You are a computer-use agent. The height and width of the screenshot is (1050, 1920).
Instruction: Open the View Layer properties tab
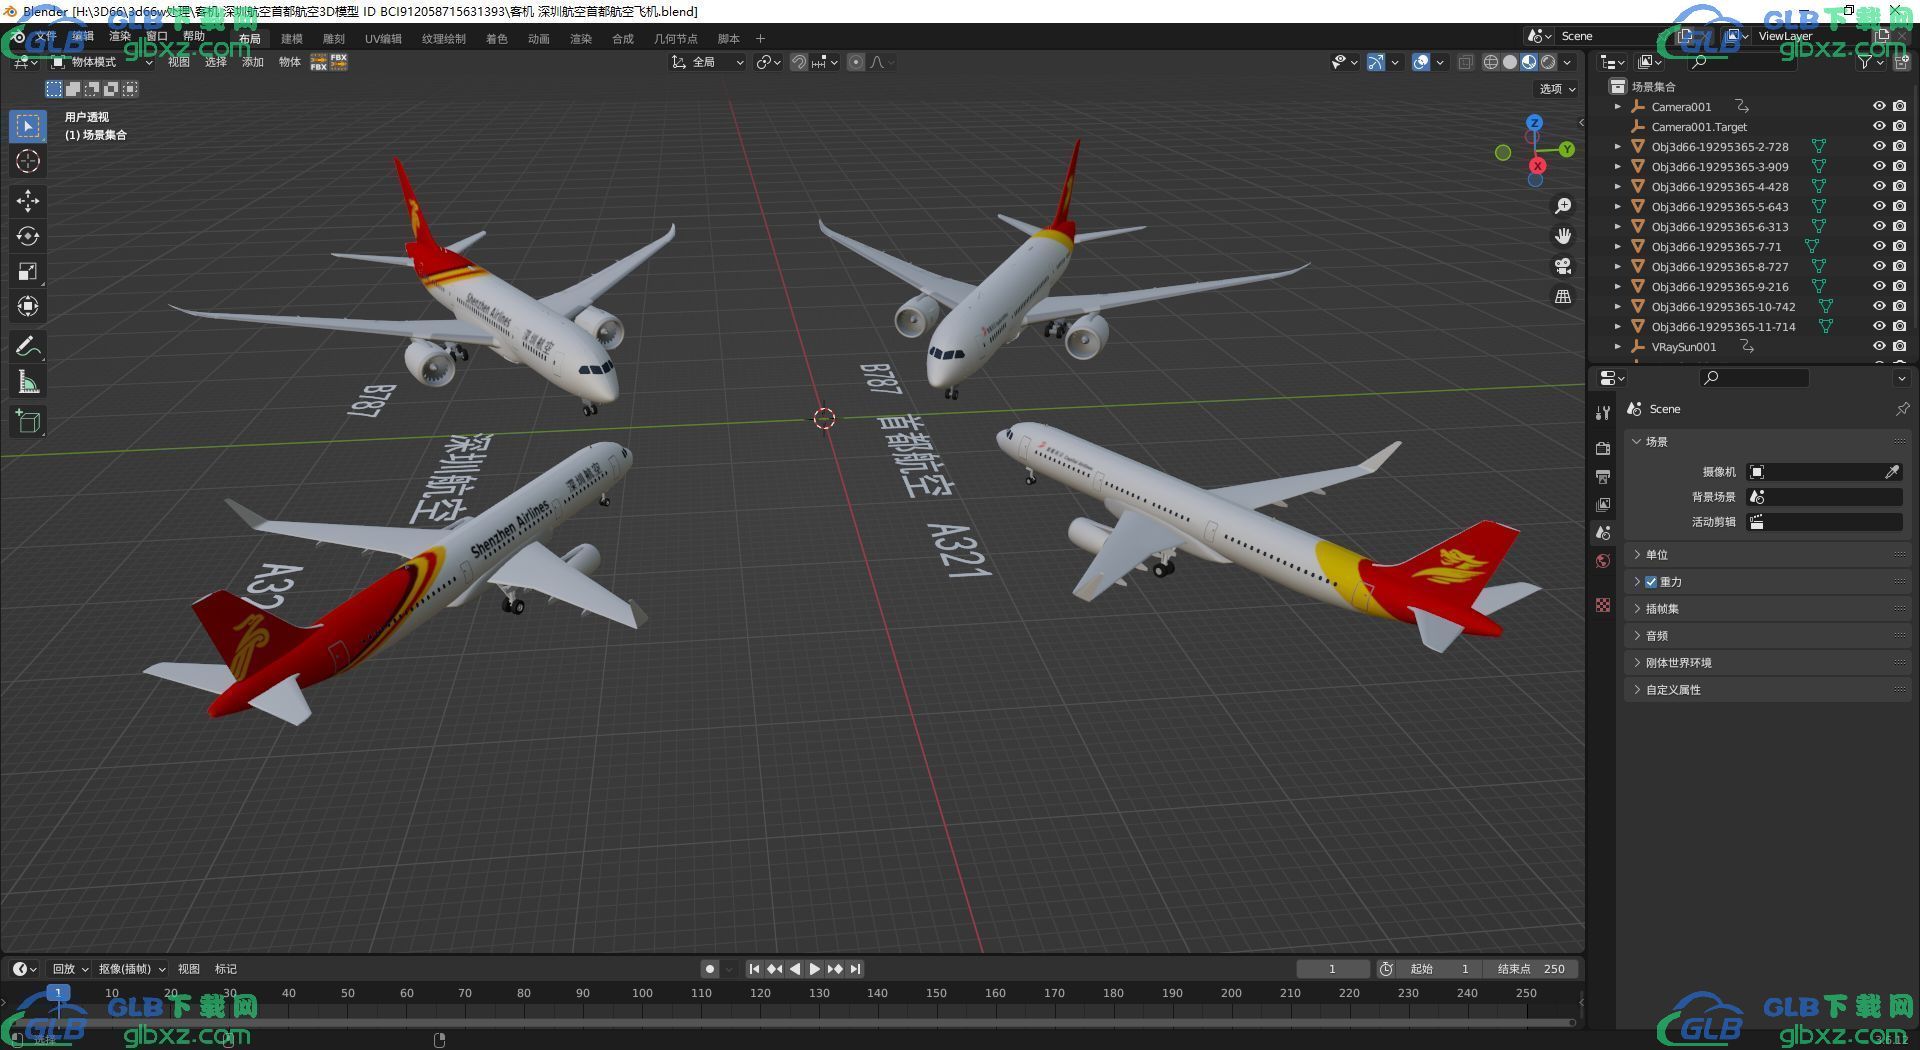[1603, 505]
